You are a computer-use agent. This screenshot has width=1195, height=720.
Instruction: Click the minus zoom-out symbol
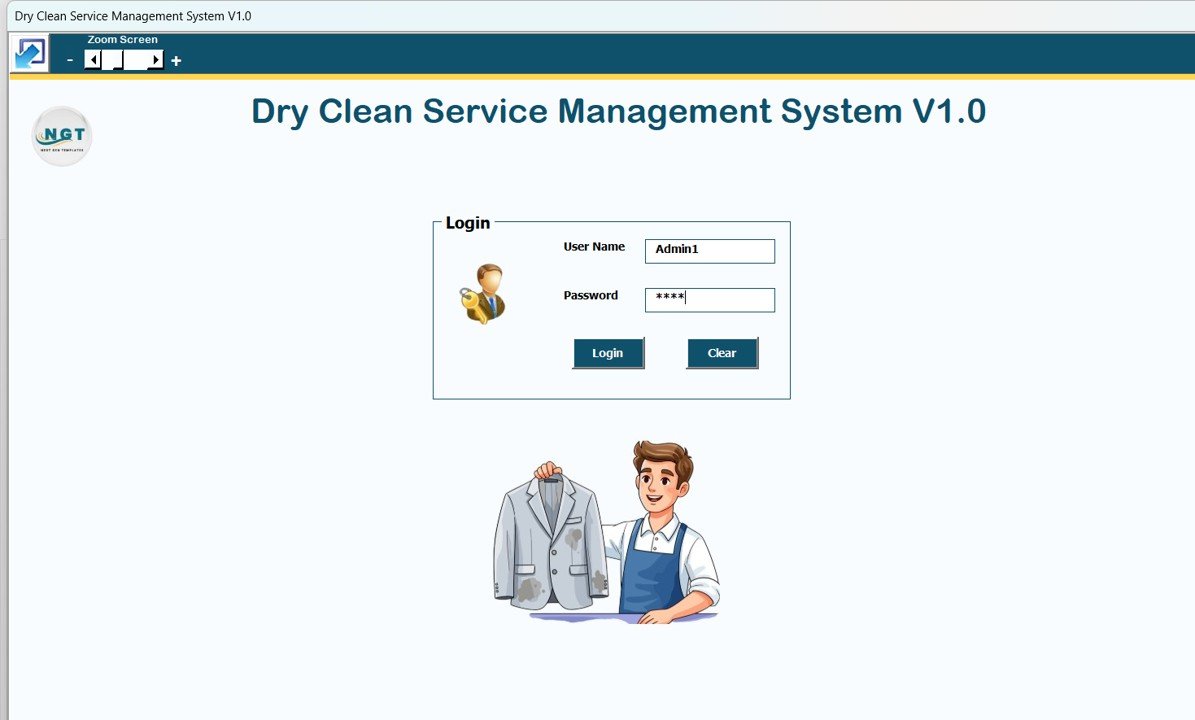point(70,61)
